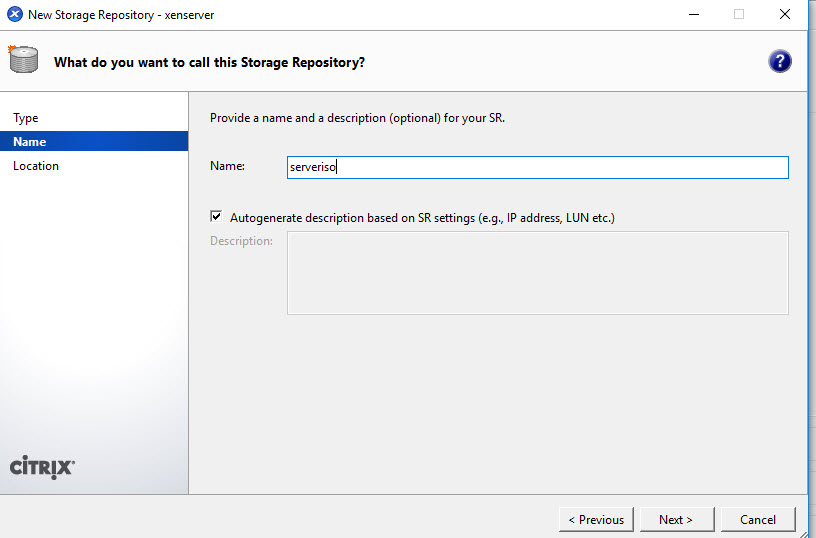This screenshot has width=816, height=538.
Task: Minimize the New Storage Repository window
Action: tap(693, 15)
